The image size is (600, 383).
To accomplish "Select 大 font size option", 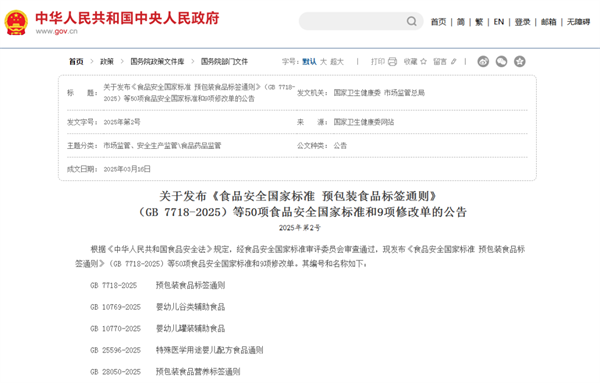I will click(323, 62).
